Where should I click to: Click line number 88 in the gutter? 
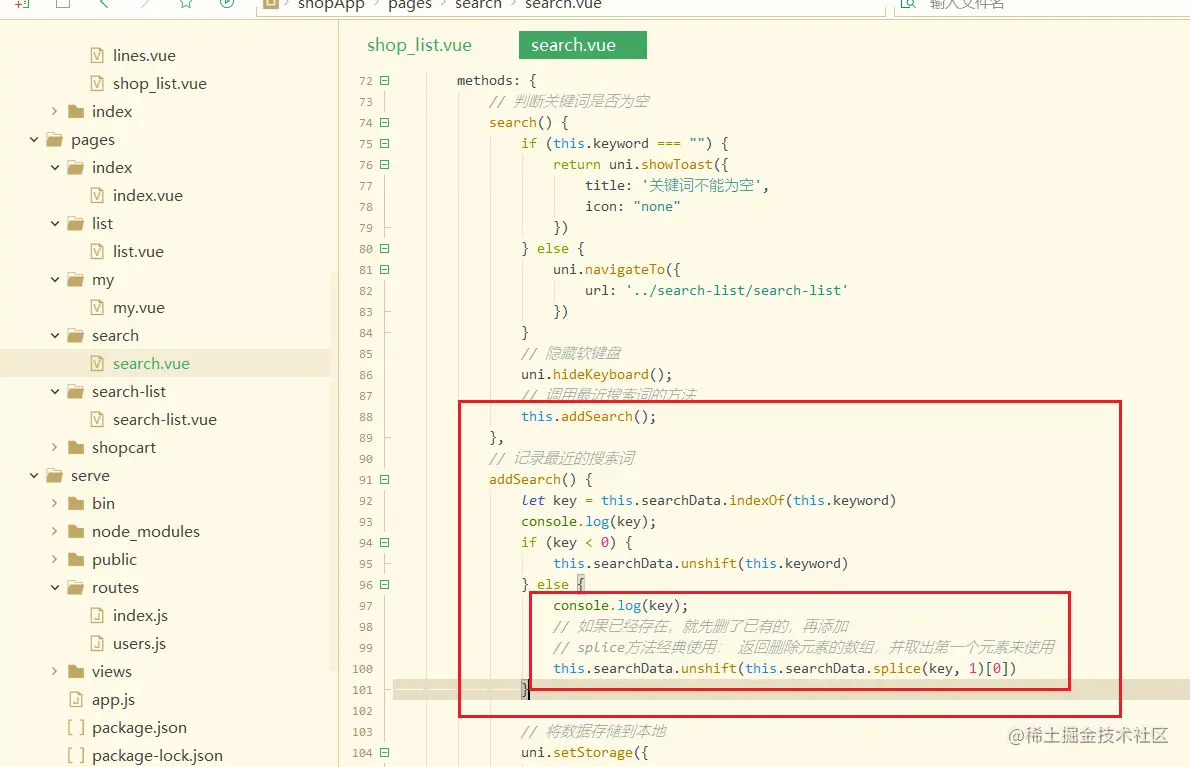[366, 417]
